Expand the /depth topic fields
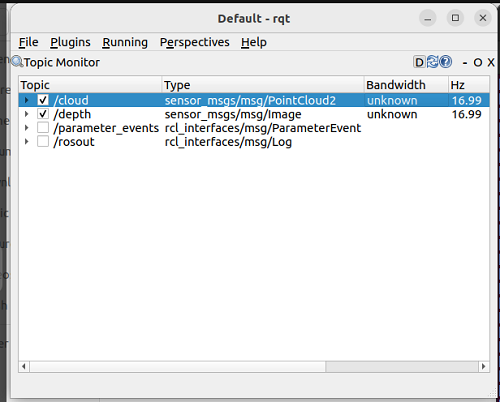Screen dimensions: 500x402 [27, 114]
